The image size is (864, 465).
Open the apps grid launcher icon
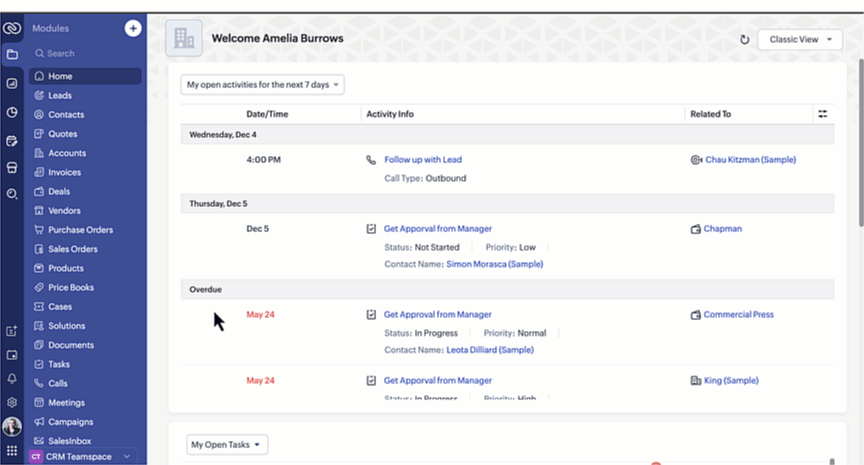pyautogui.click(x=12, y=451)
